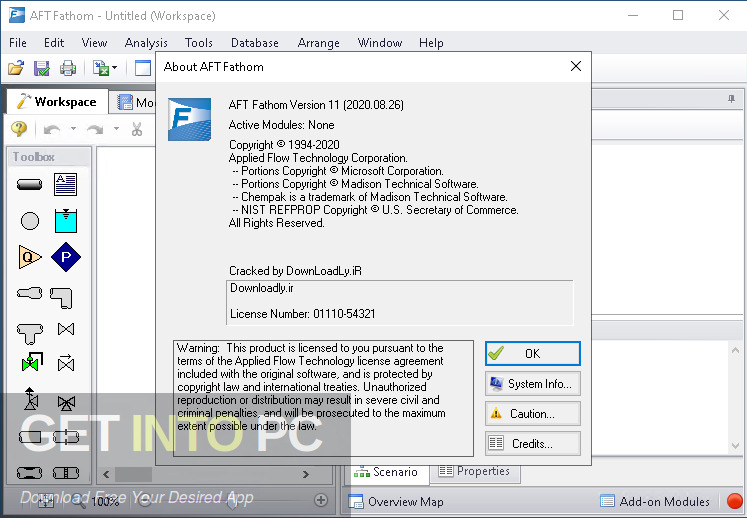Select the Annotation tool in Toolbox
747x518 pixels.
pos(65,184)
